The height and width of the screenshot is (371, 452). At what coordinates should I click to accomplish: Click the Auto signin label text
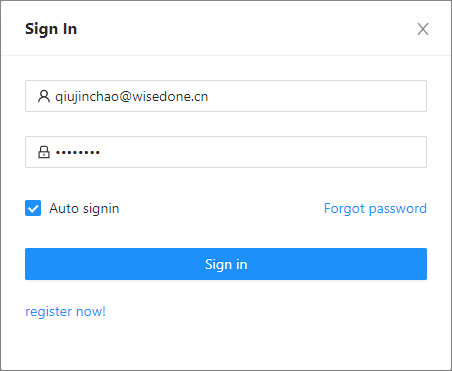(x=84, y=209)
